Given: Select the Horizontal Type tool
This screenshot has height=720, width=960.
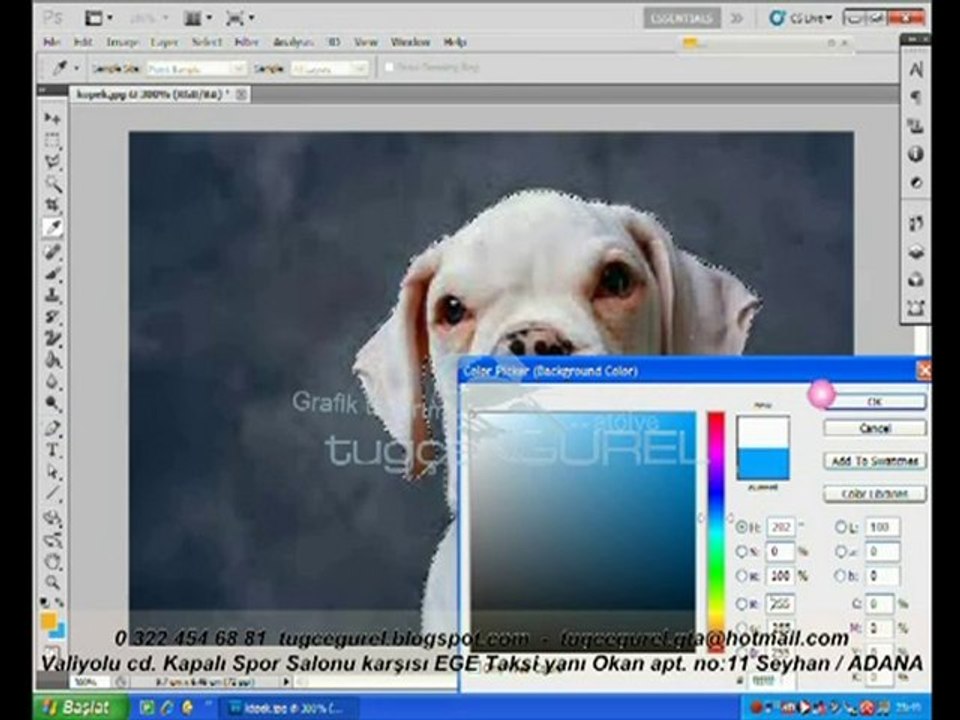Looking at the screenshot, I should click(53, 451).
